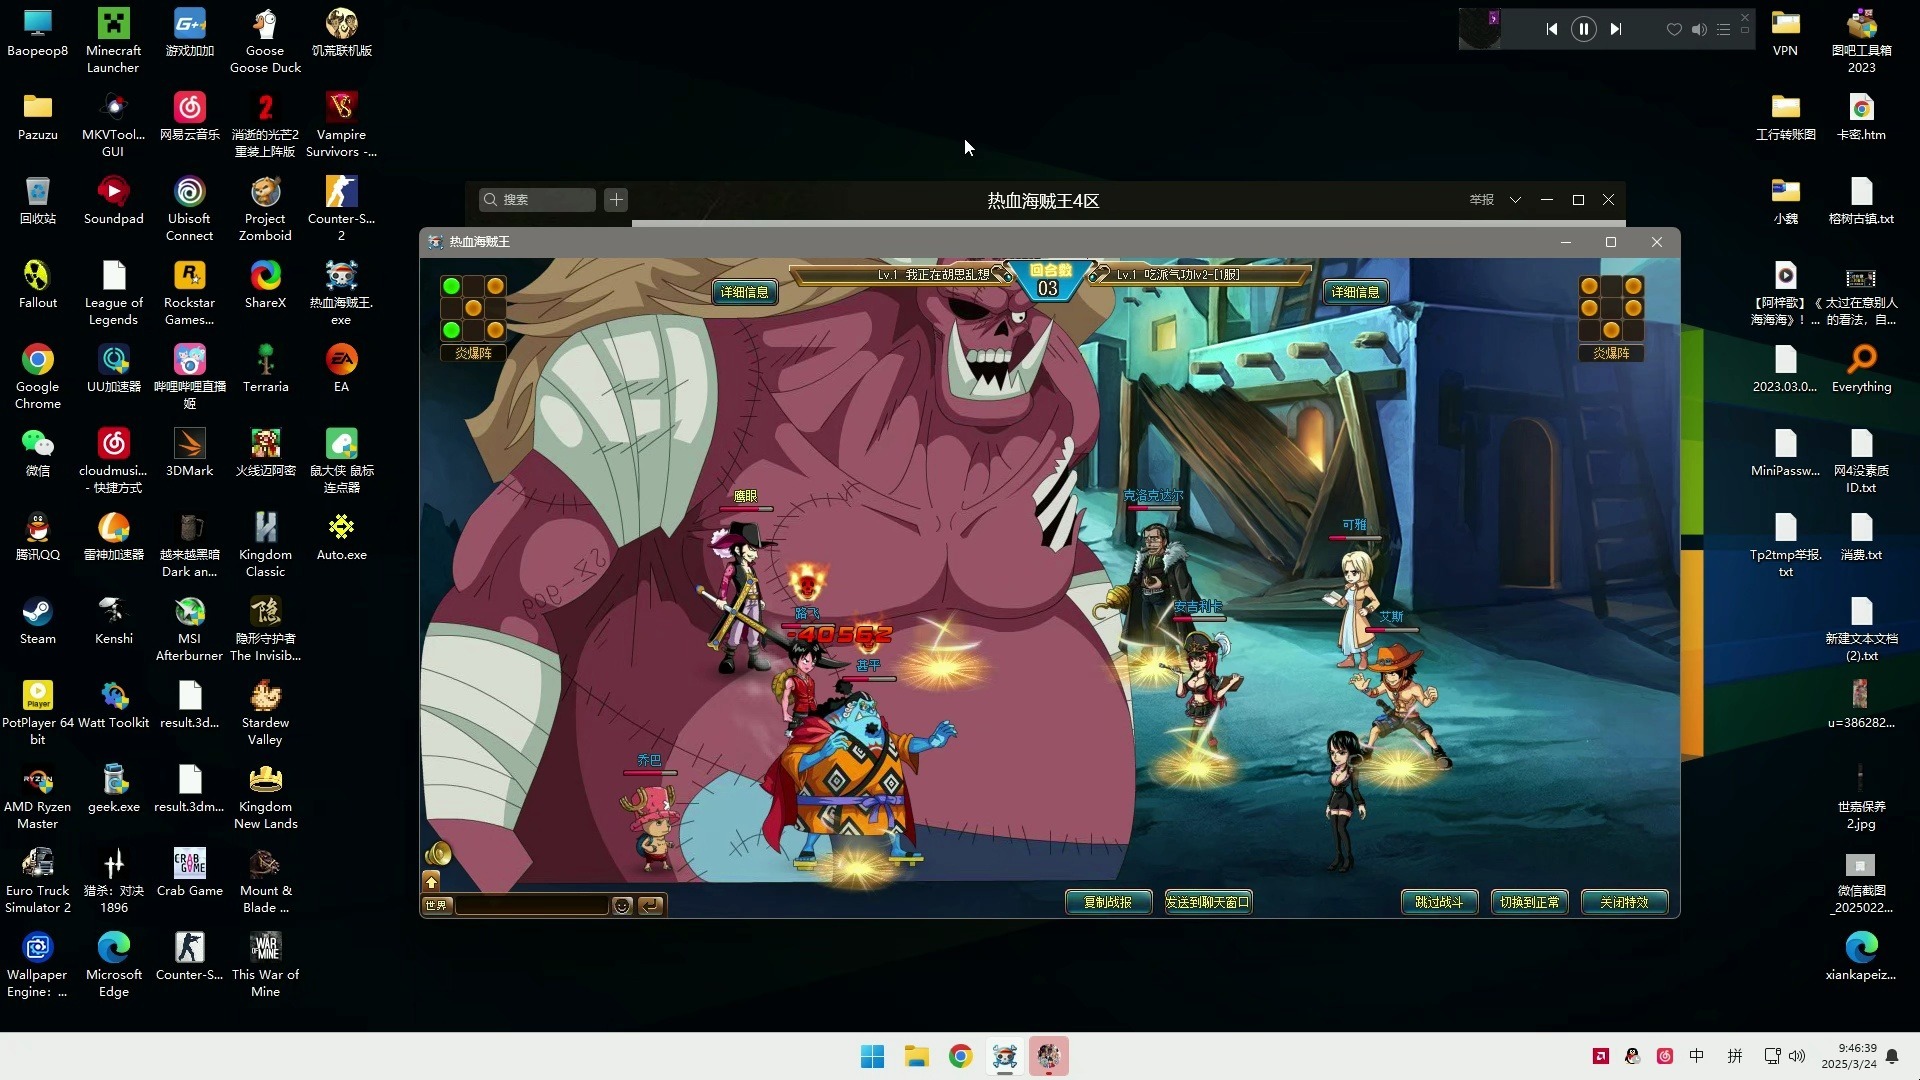Expand chat with the up-arrow icon
This screenshot has width=1920, height=1080.
tap(431, 881)
